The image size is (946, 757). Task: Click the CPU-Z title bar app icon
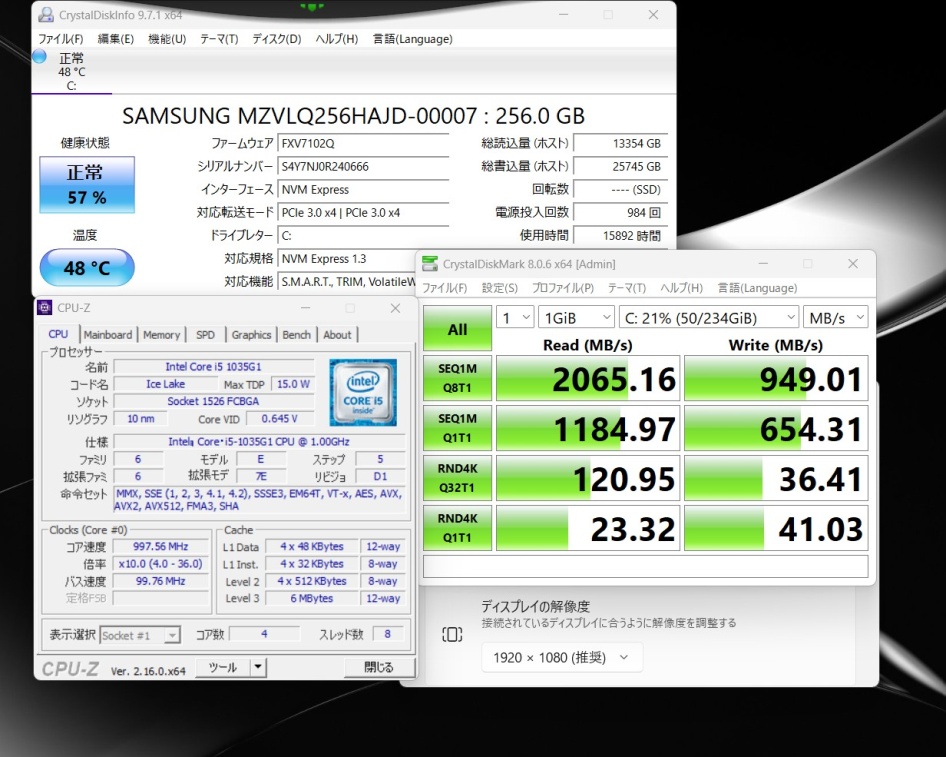click(45, 308)
